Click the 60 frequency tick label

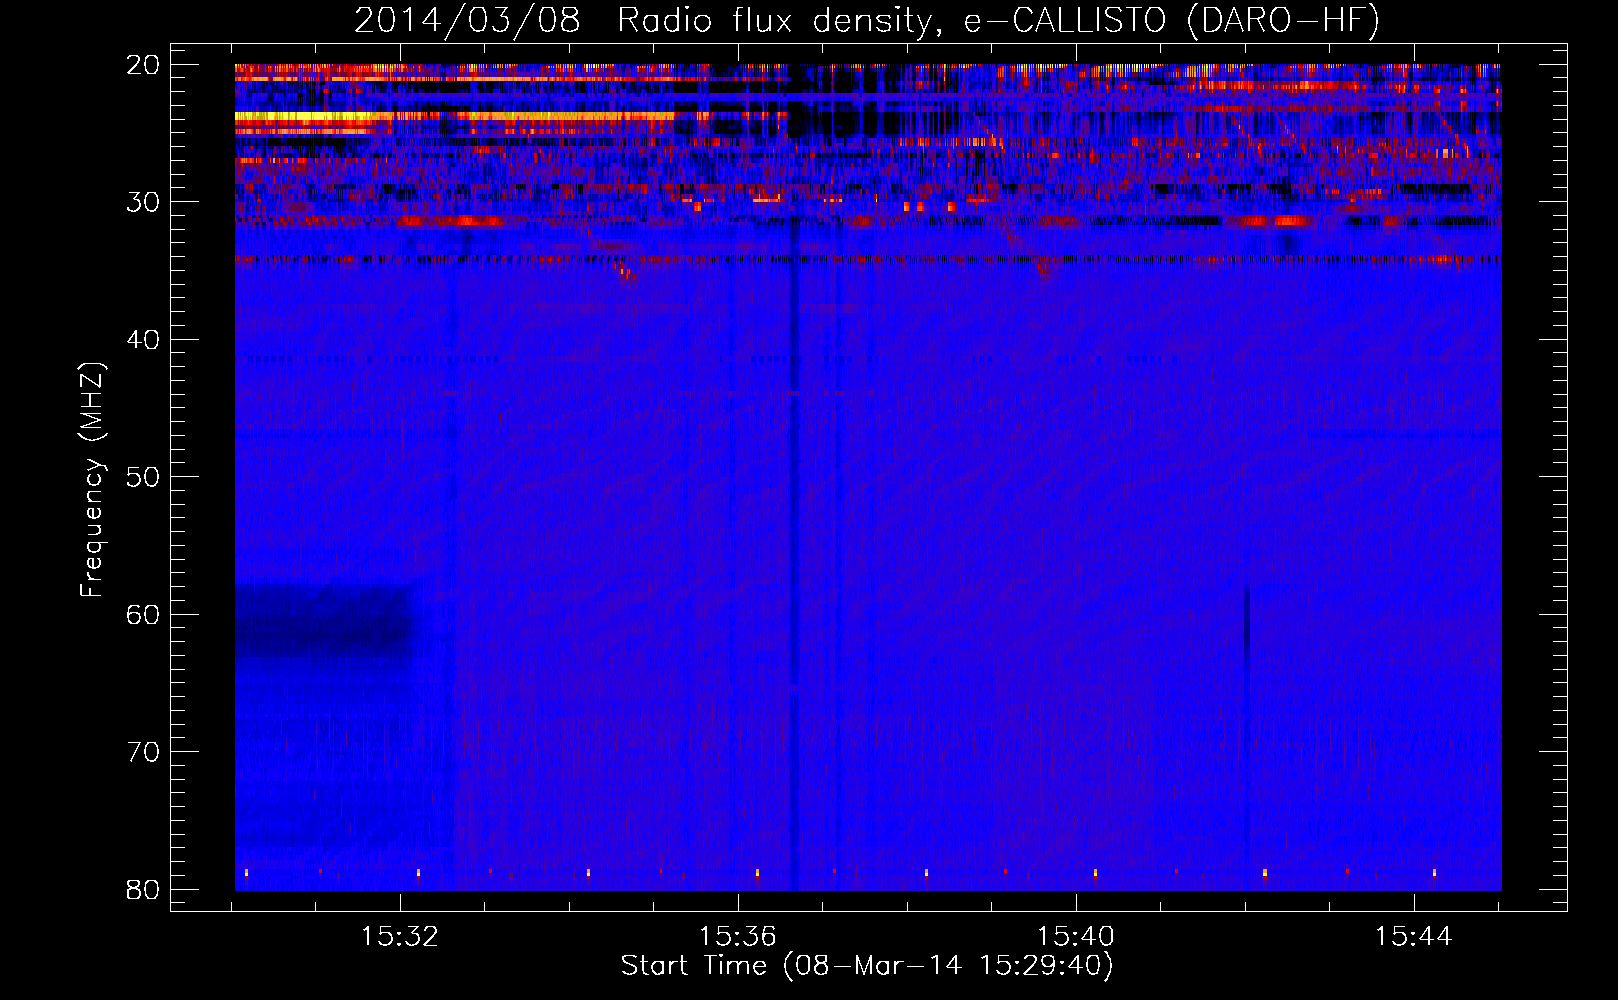(143, 615)
